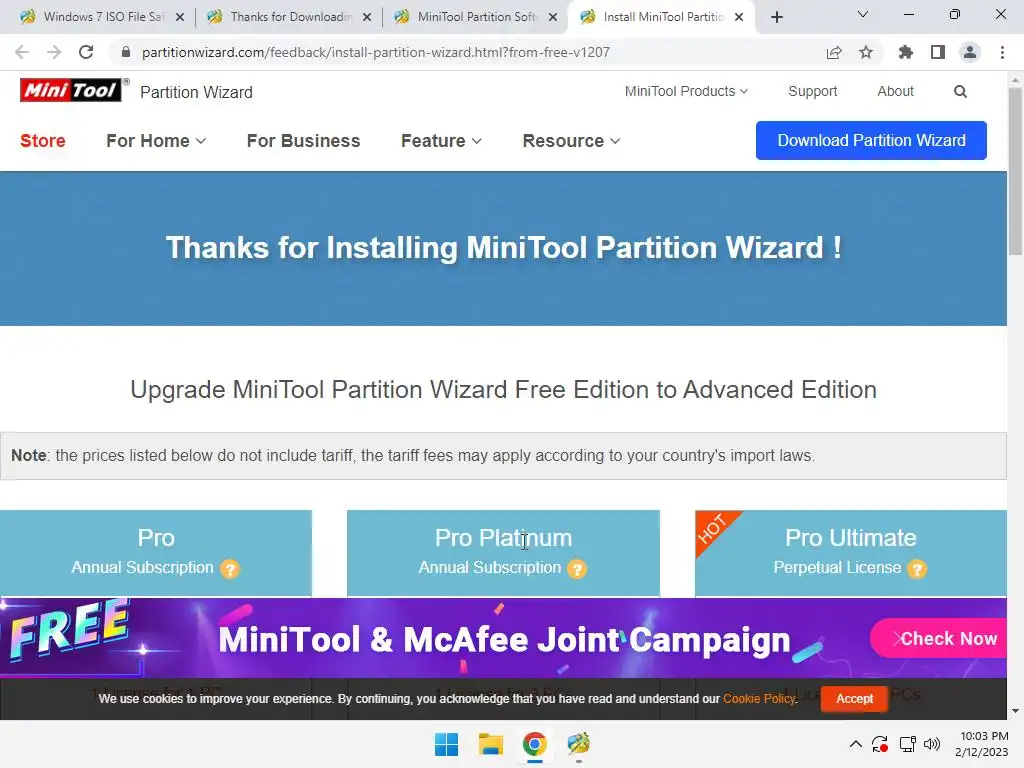Expand the MiniTool Products dropdown
This screenshot has height=768, width=1024.
pos(686,91)
